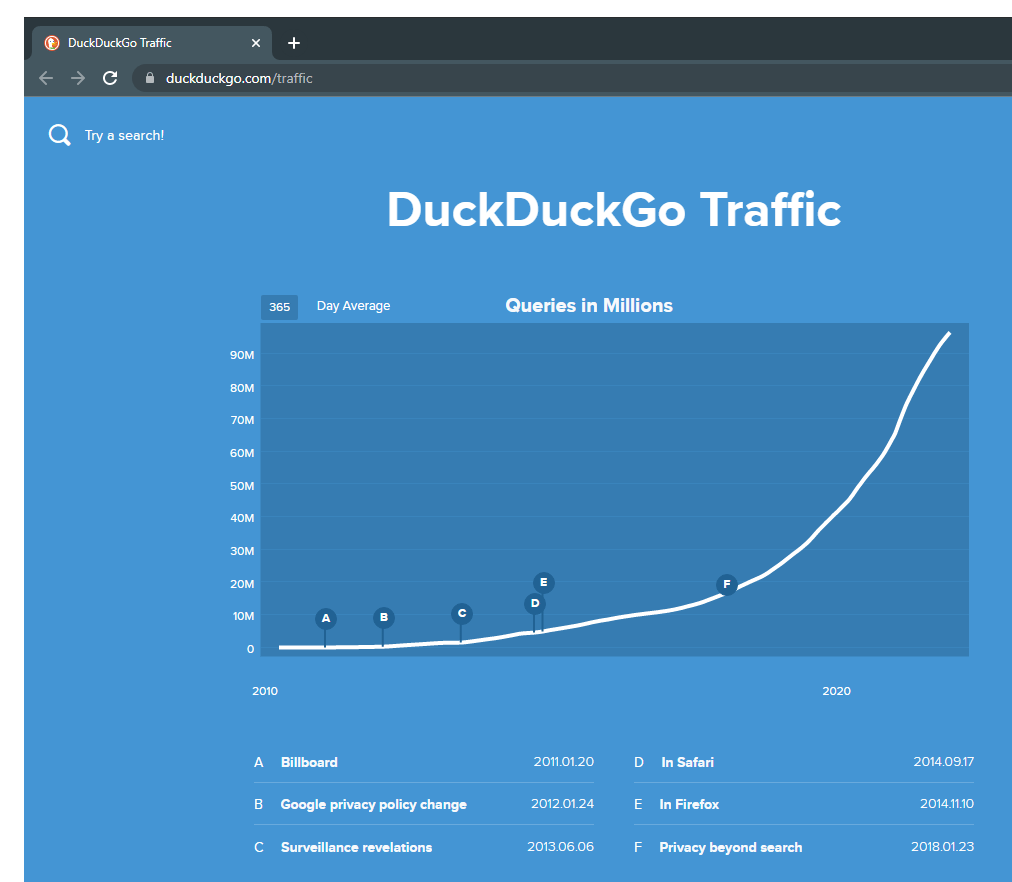Click the DuckDuckGo favicon on the tab
This screenshot has height=882, width=1012.
pyautogui.click(x=52, y=43)
